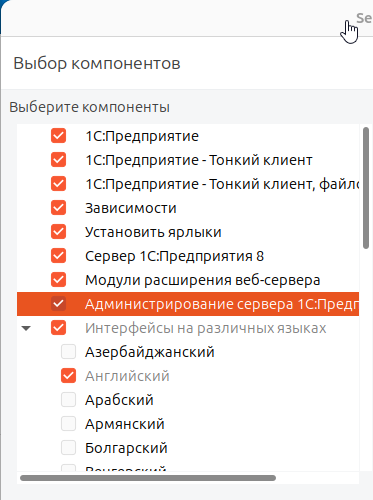This screenshot has height=500, width=373.
Task: Select 1С:Предприятие - Тонкий клиент, файловый row
Action: (x=188, y=184)
